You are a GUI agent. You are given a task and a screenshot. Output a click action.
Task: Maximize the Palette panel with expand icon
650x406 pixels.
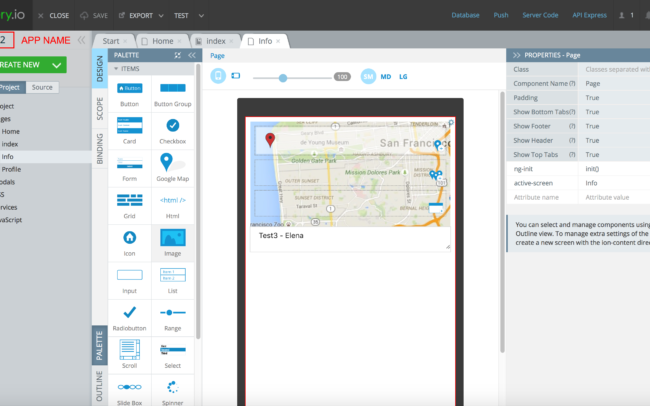pyautogui.click(x=177, y=55)
